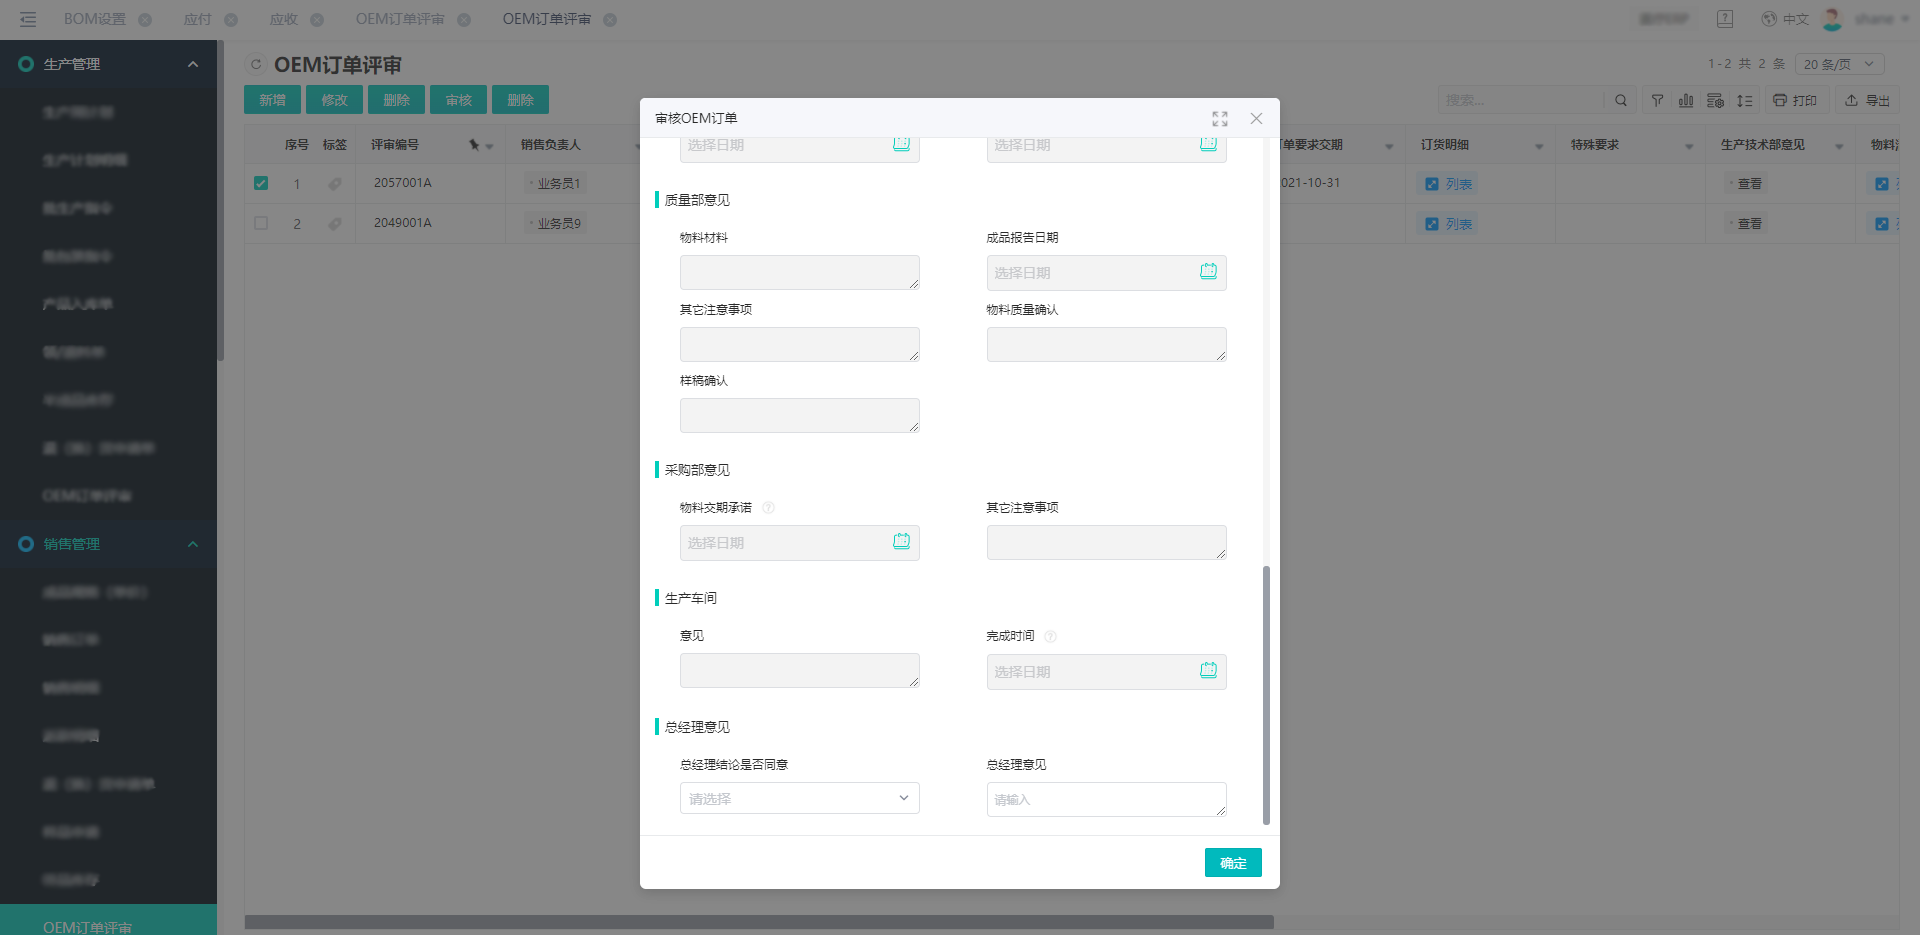1920x935 pixels.
Task: Open the 完成时间 calendar icon
Action: click(1208, 670)
